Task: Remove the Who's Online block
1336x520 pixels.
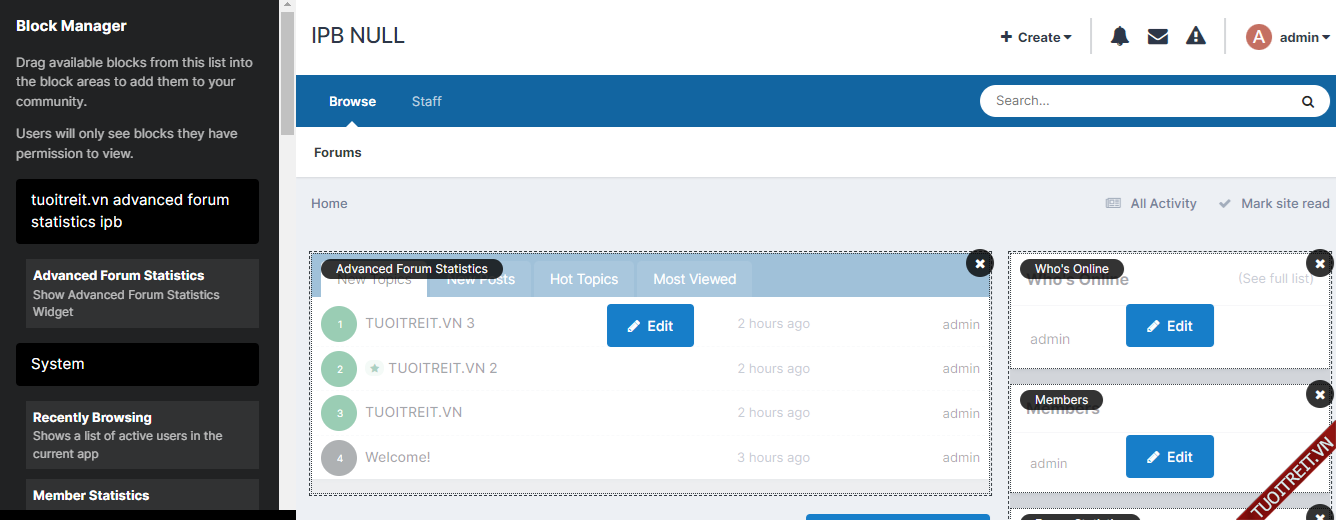Action: click(1320, 263)
